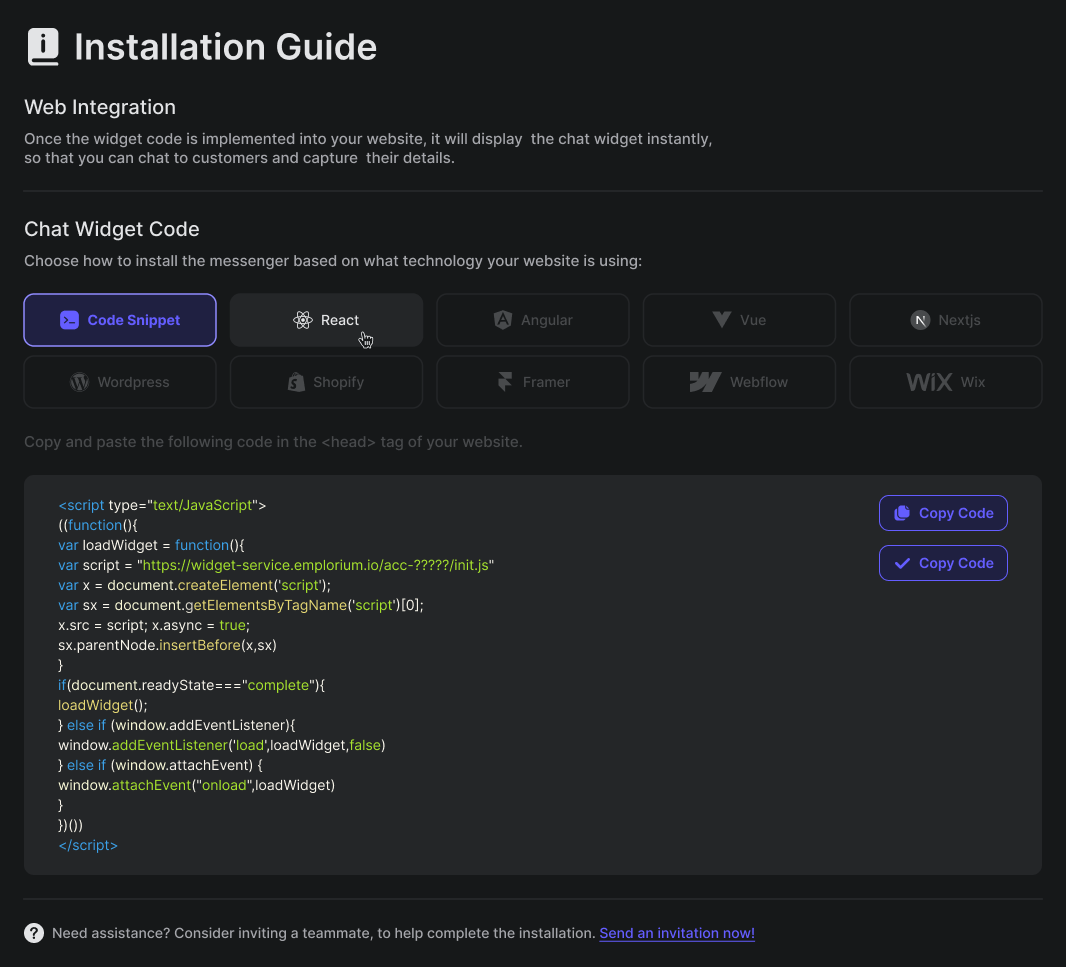Click the React atom logo icon
1066x967 pixels.
point(303,320)
